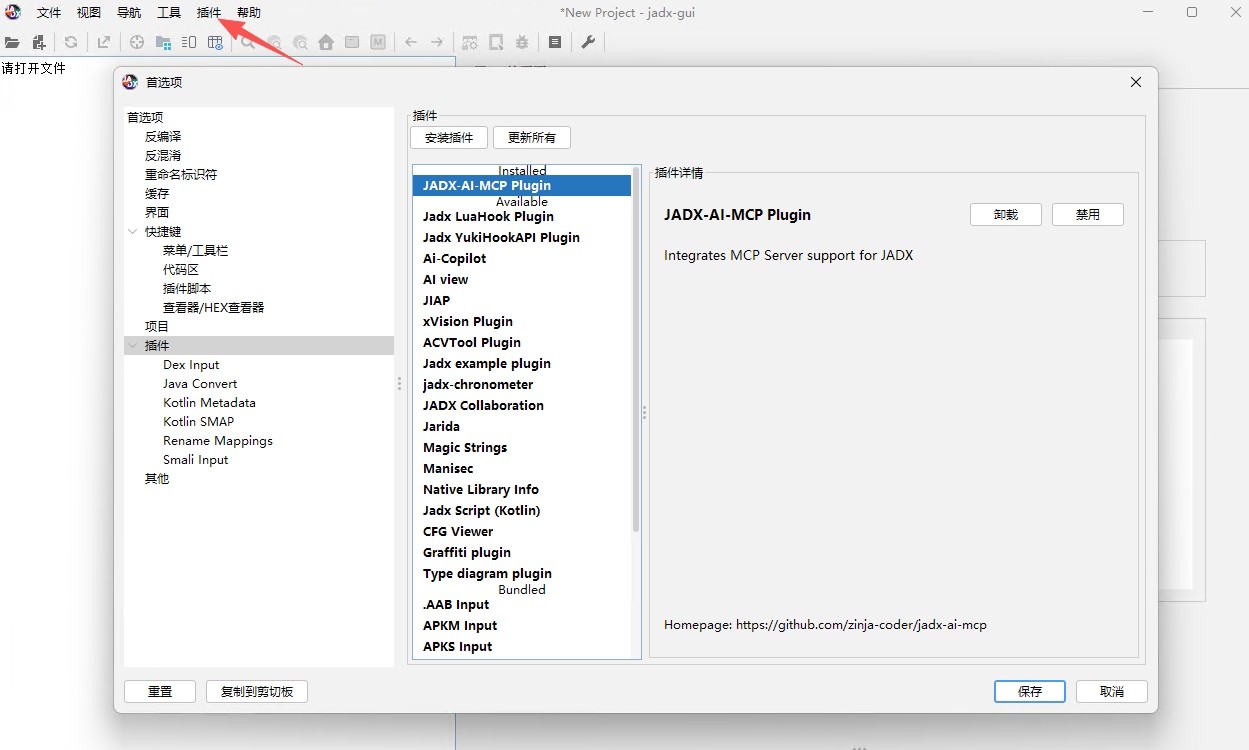Screen dimensions: 1249x750
Task: Click the home (main activity) toolbar icon
Action: coord(326,42)
